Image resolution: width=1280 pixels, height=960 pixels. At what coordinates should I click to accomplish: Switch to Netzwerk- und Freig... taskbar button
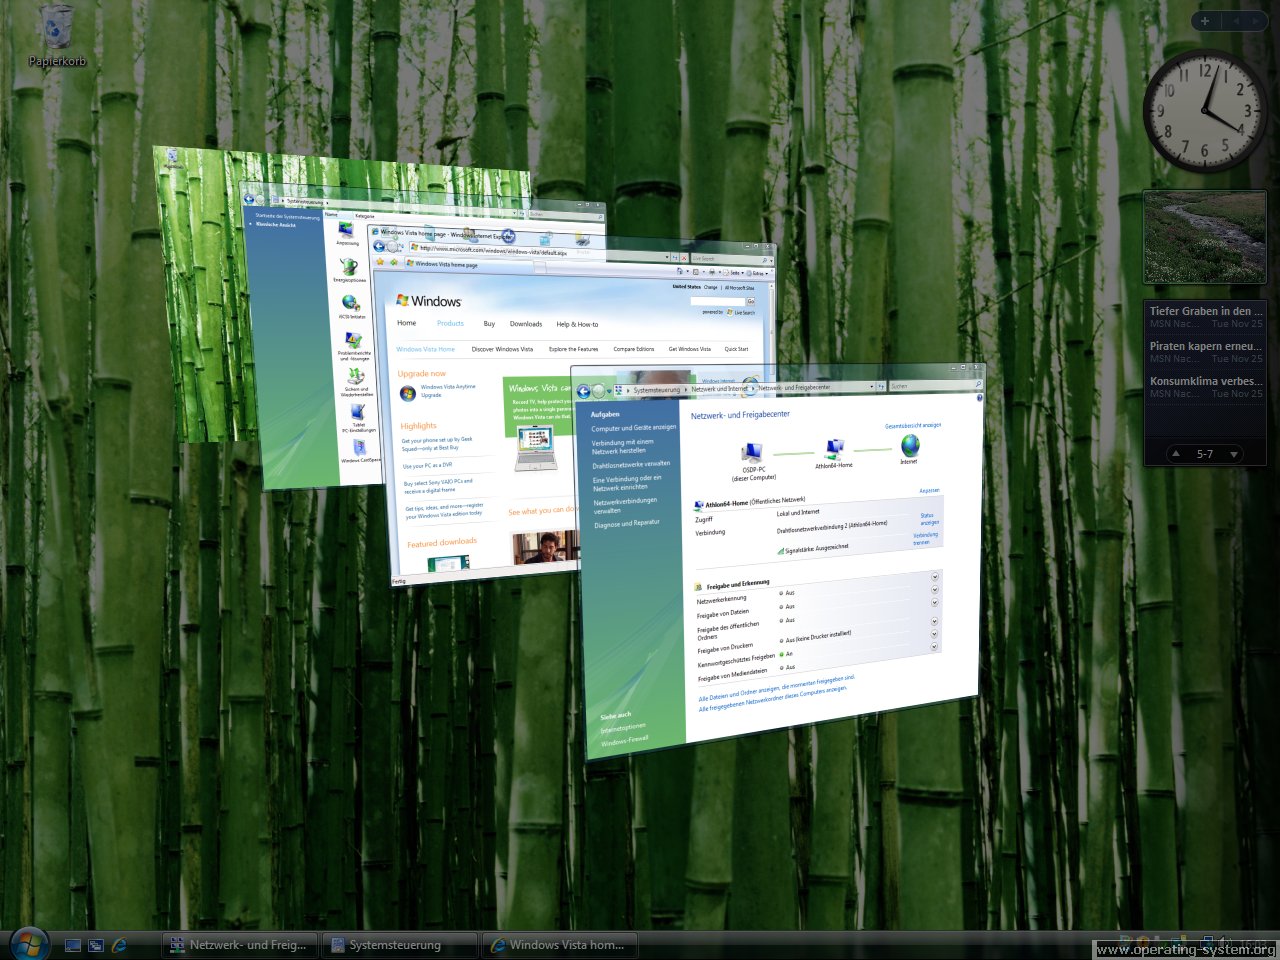(x=240, y=944)
